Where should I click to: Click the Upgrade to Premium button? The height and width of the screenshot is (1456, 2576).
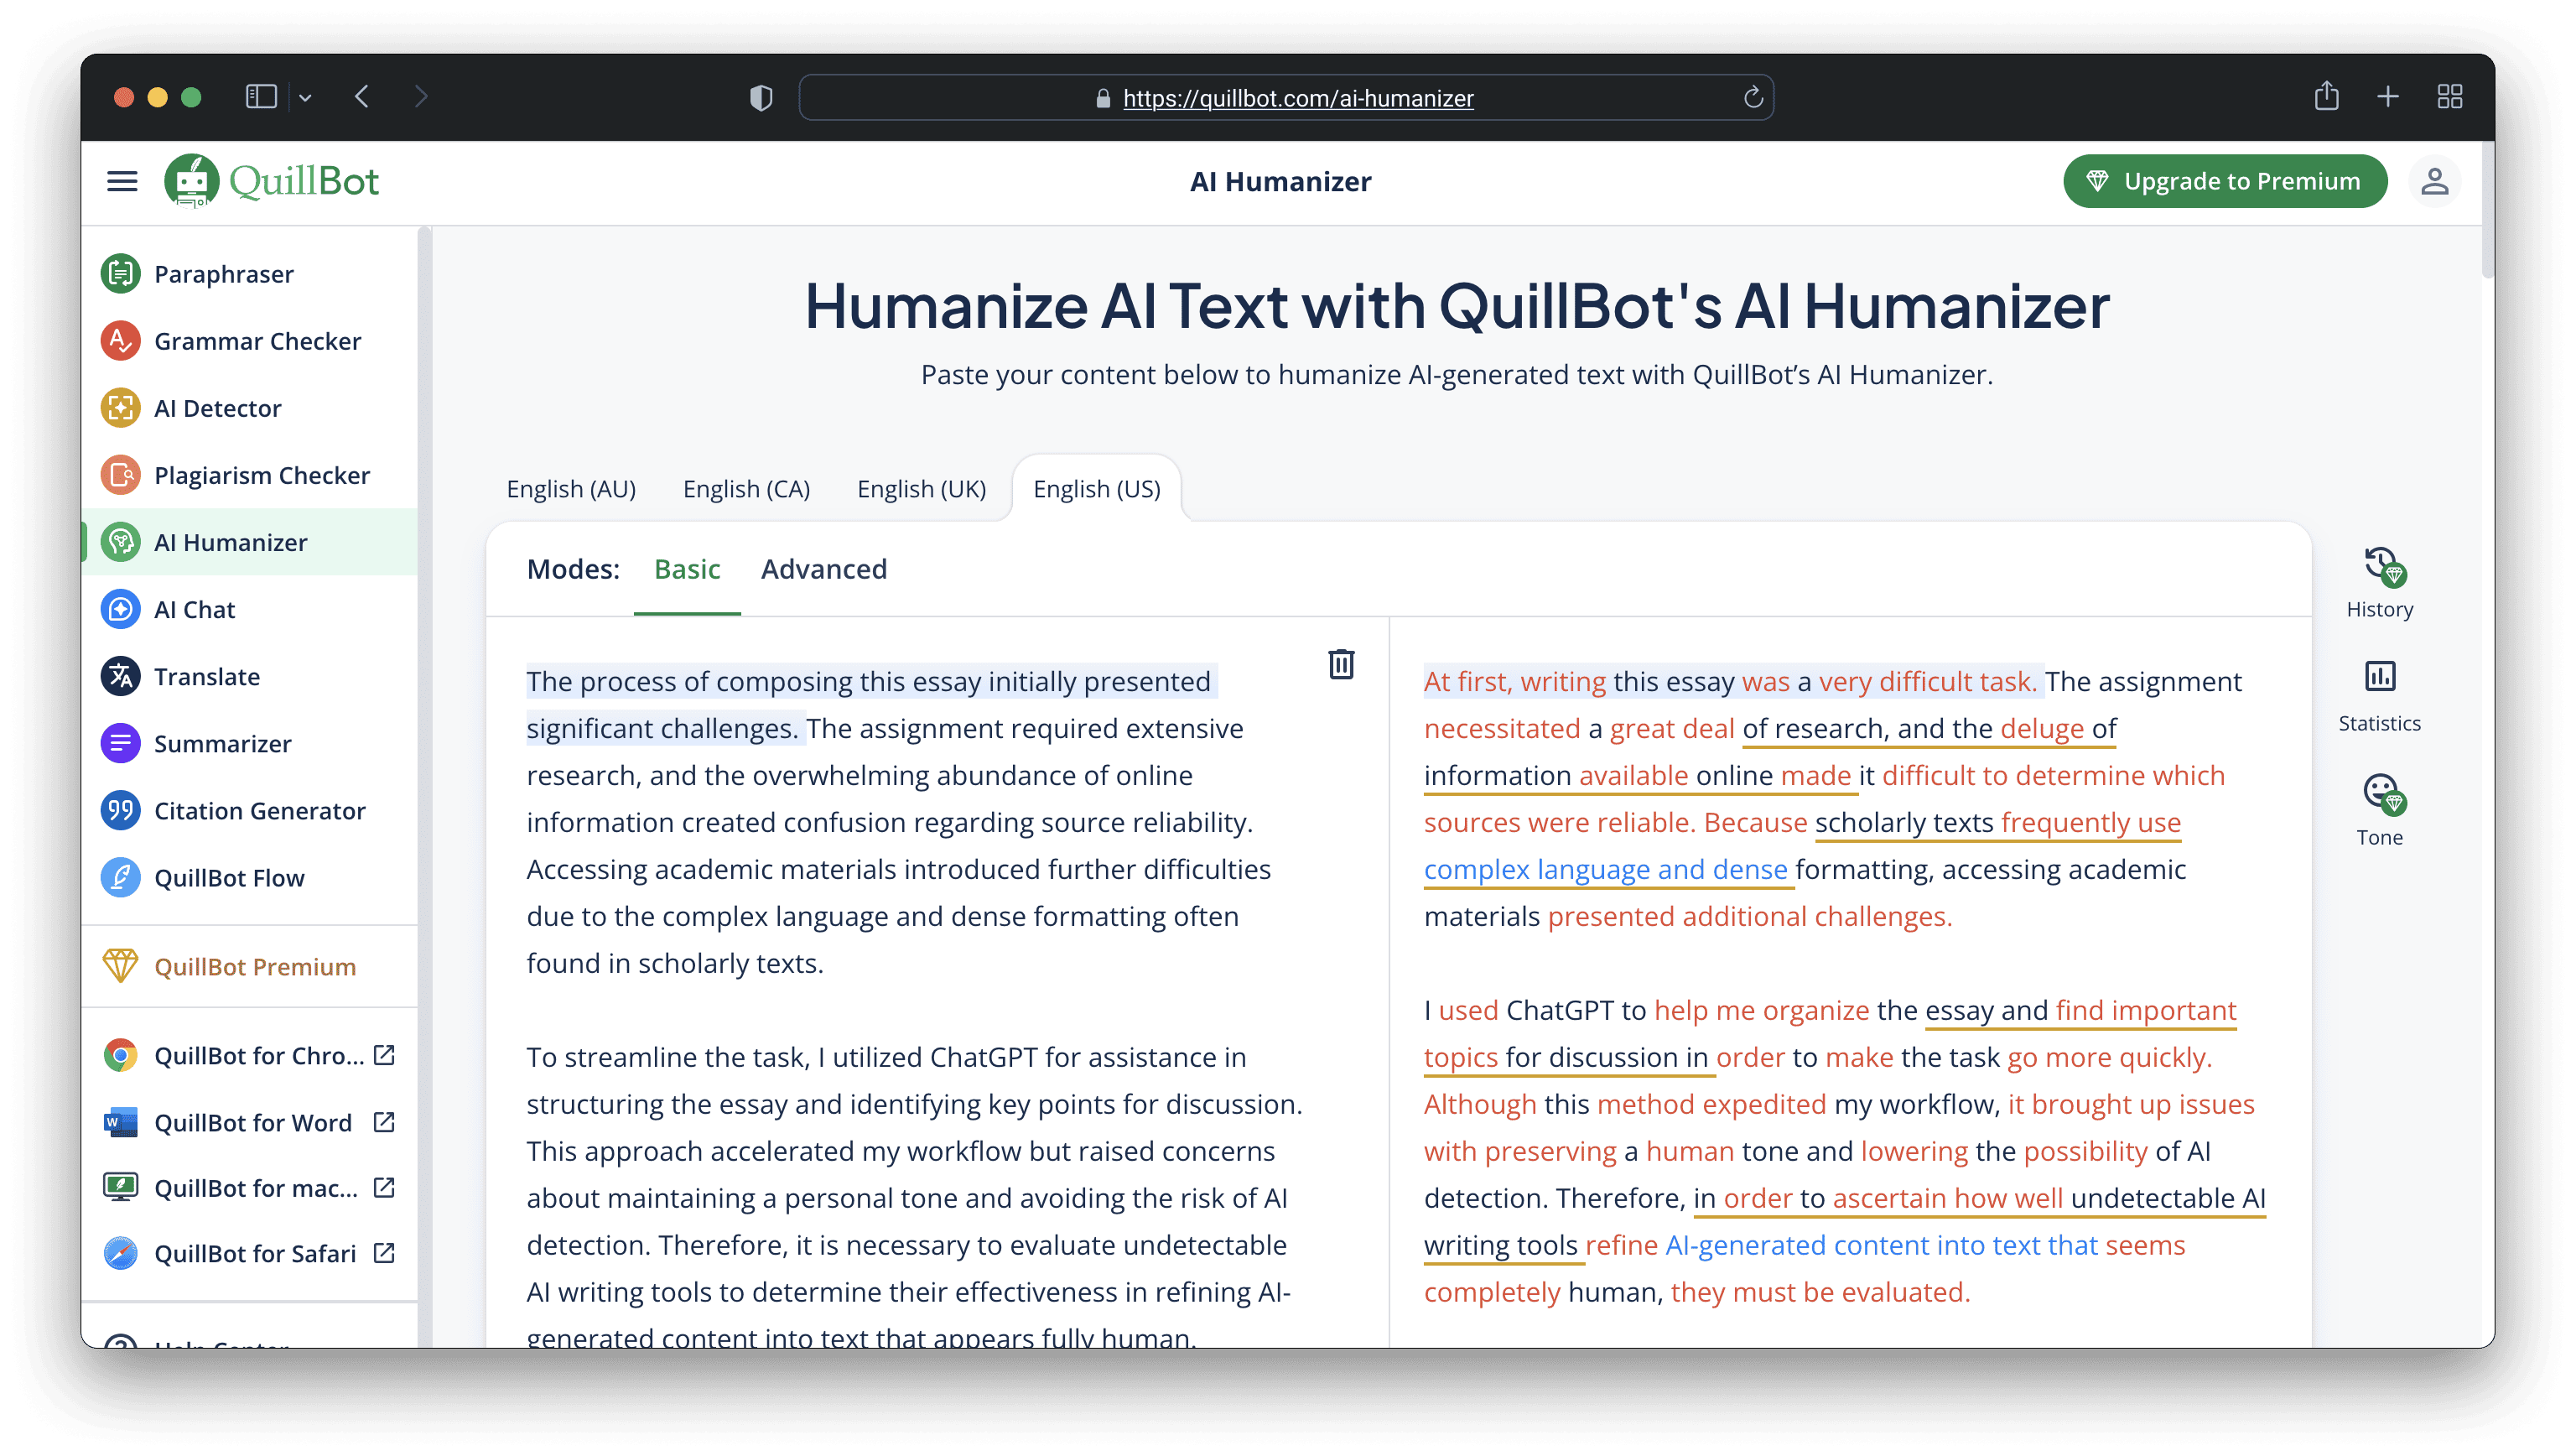click(x=2224, y=181)
